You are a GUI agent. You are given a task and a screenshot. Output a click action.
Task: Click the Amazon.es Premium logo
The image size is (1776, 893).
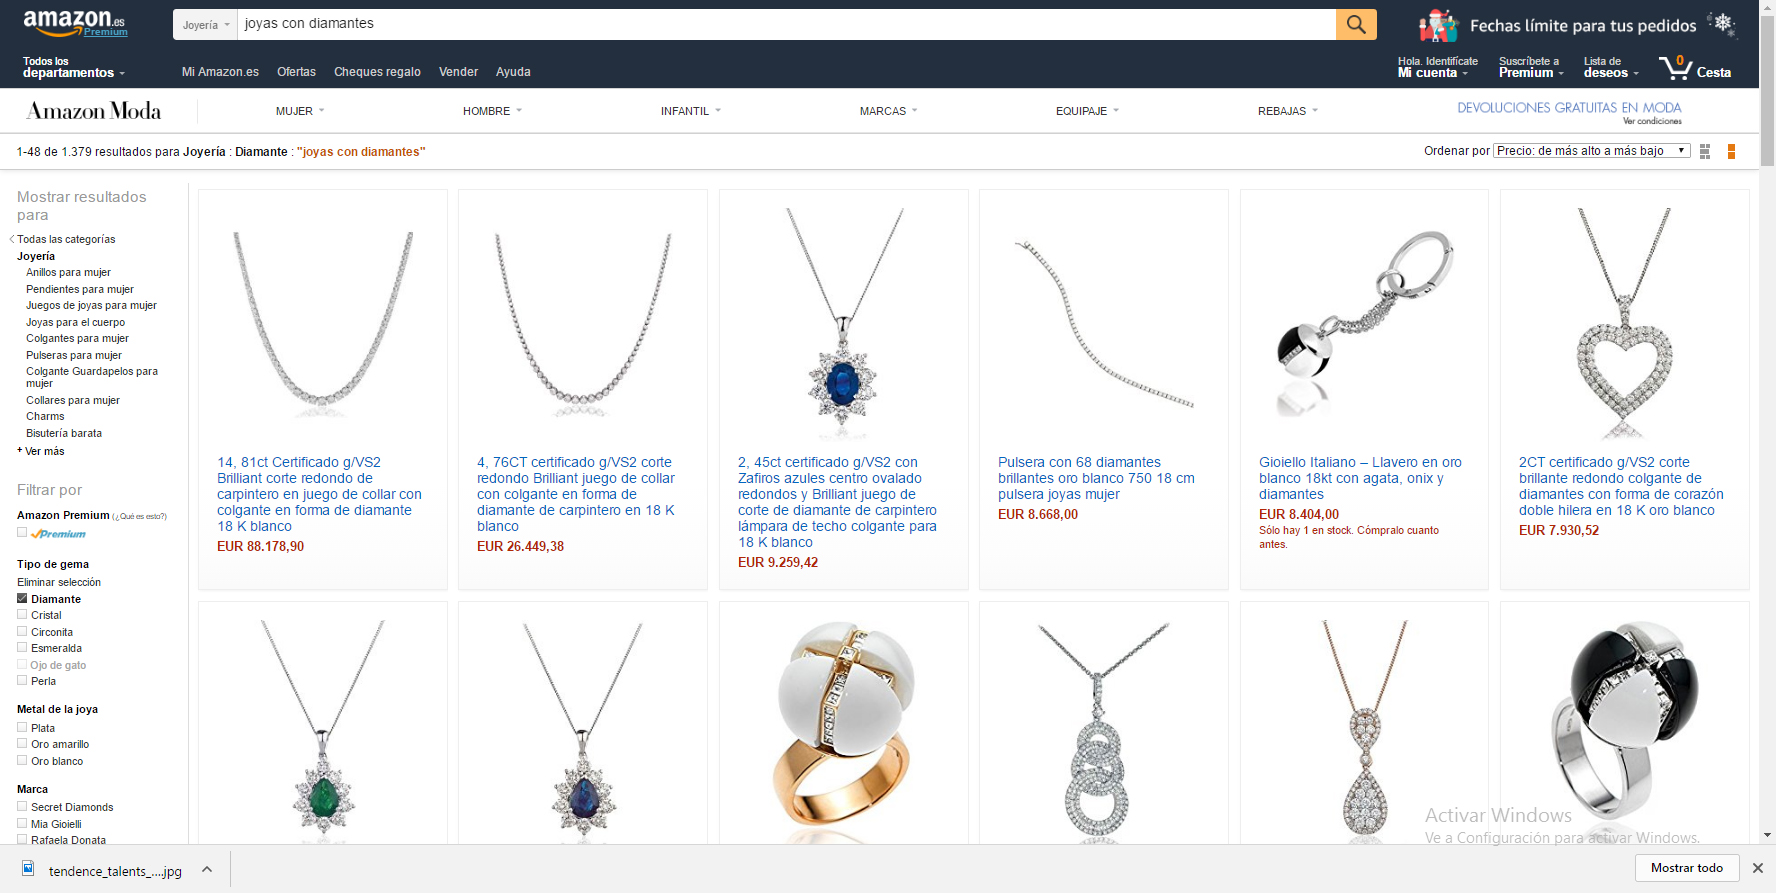coord(75,22)
